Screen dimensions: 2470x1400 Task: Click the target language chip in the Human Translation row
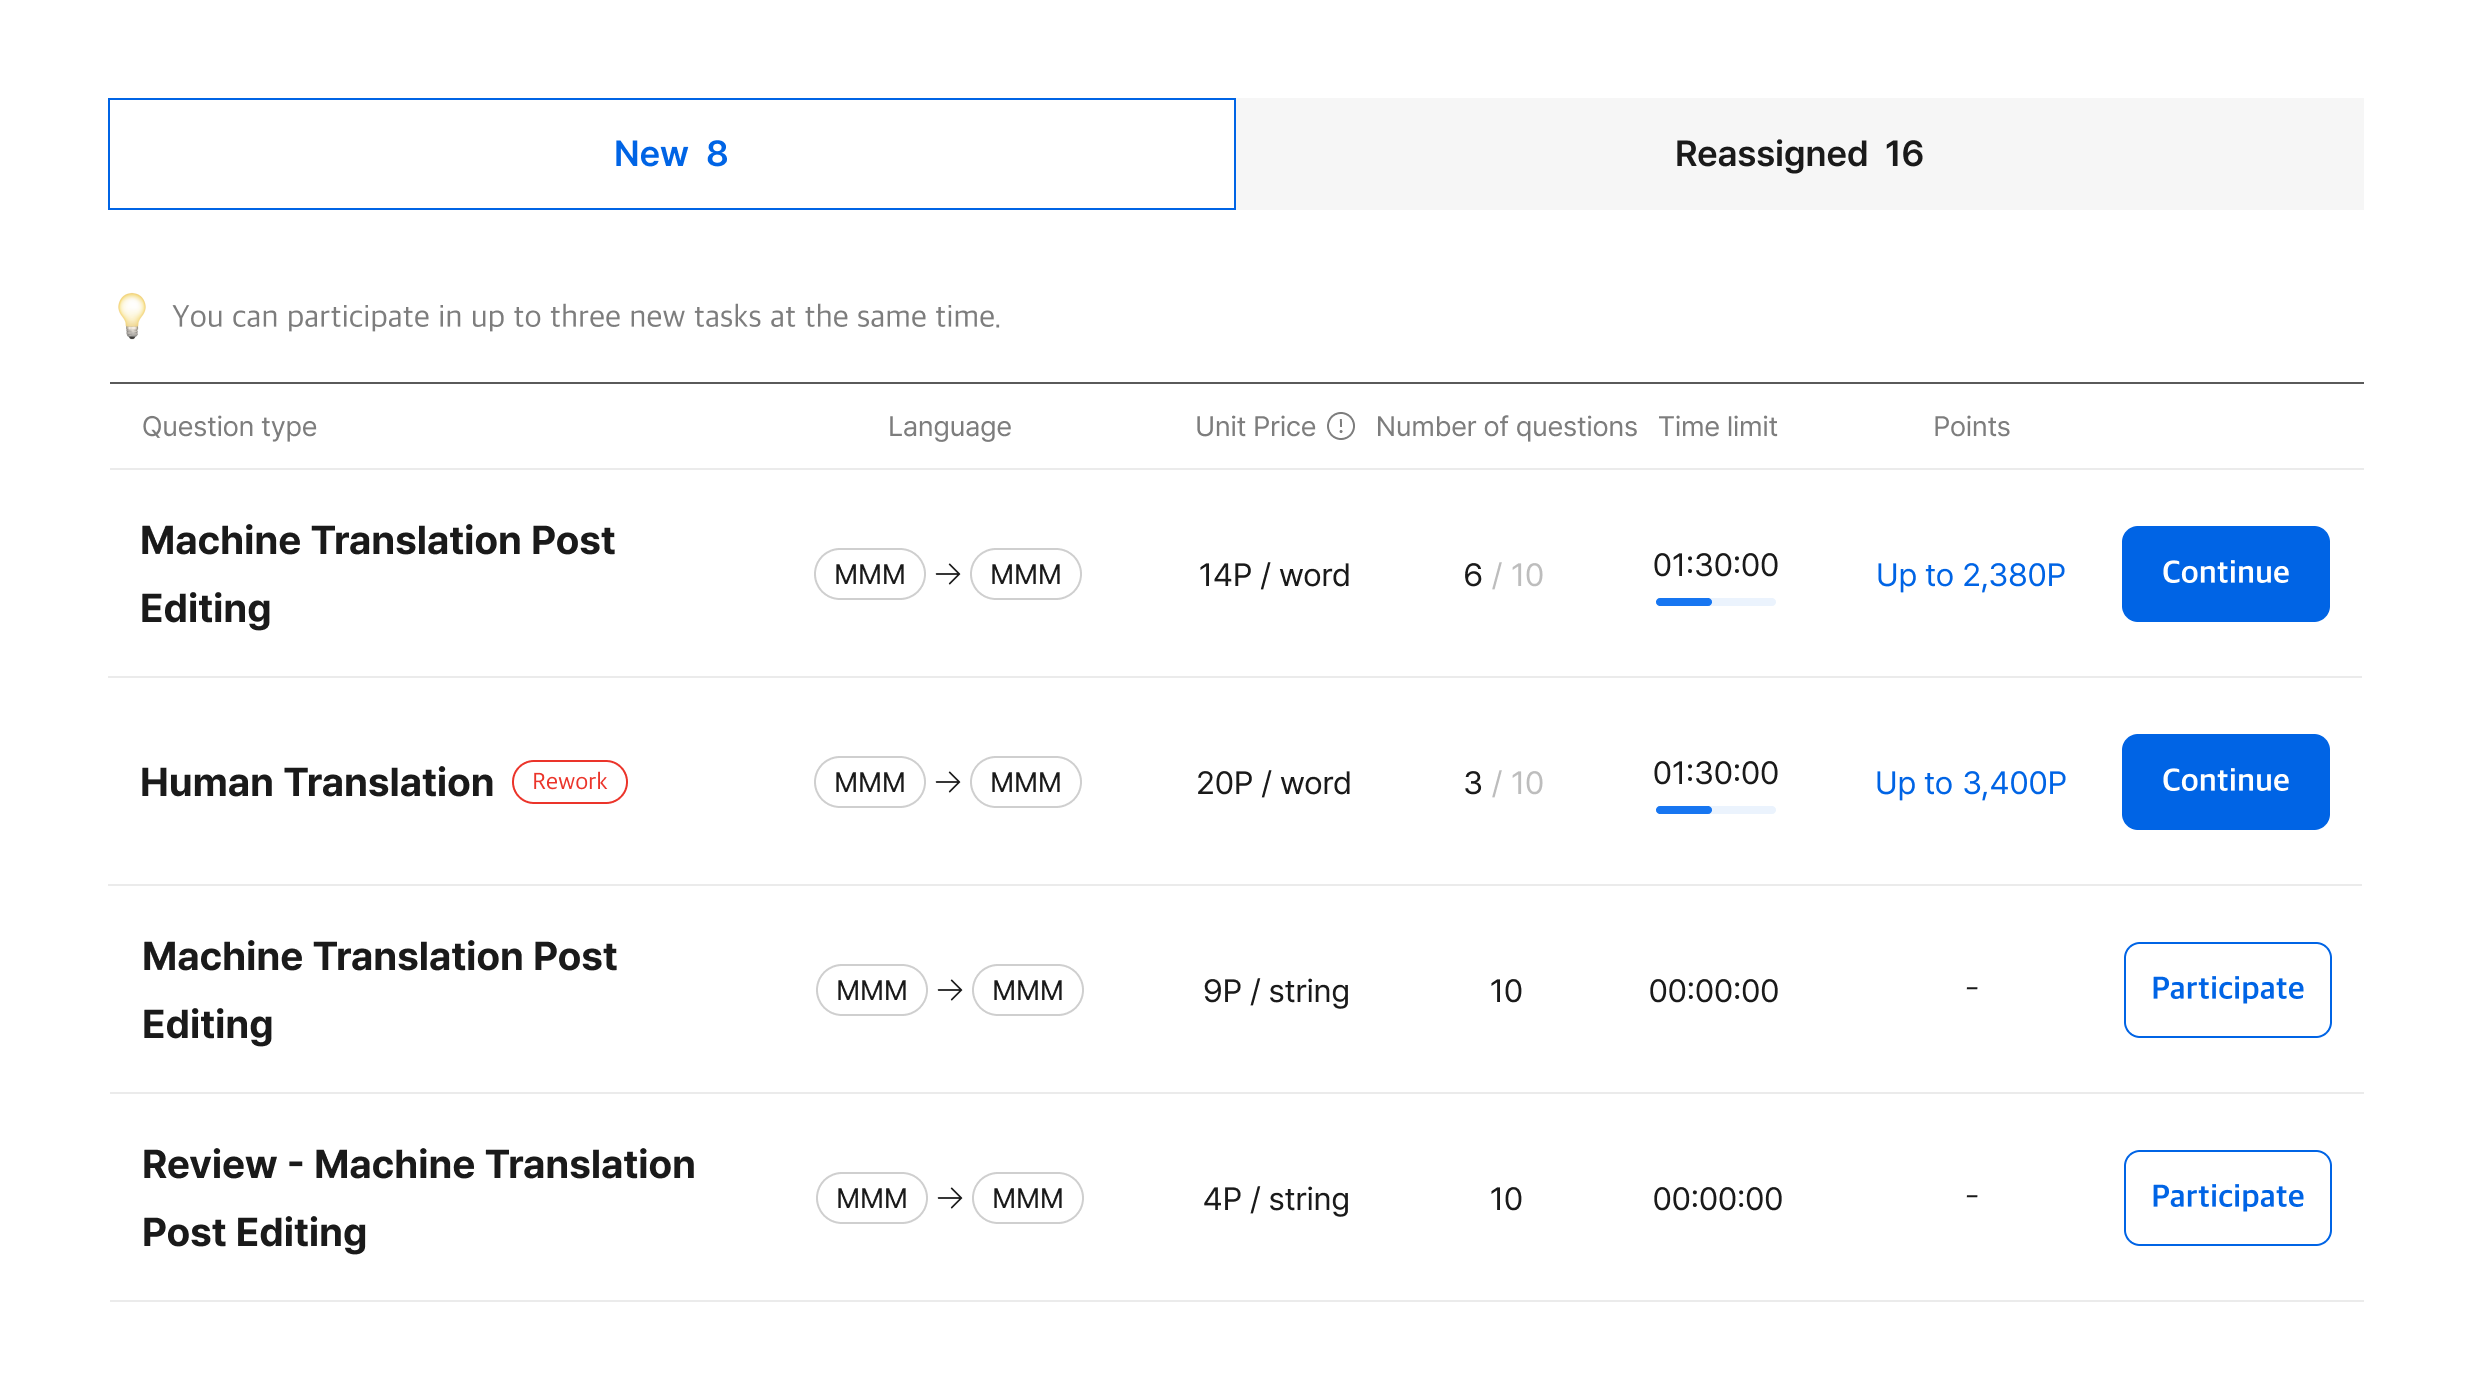click(1025, 782)
